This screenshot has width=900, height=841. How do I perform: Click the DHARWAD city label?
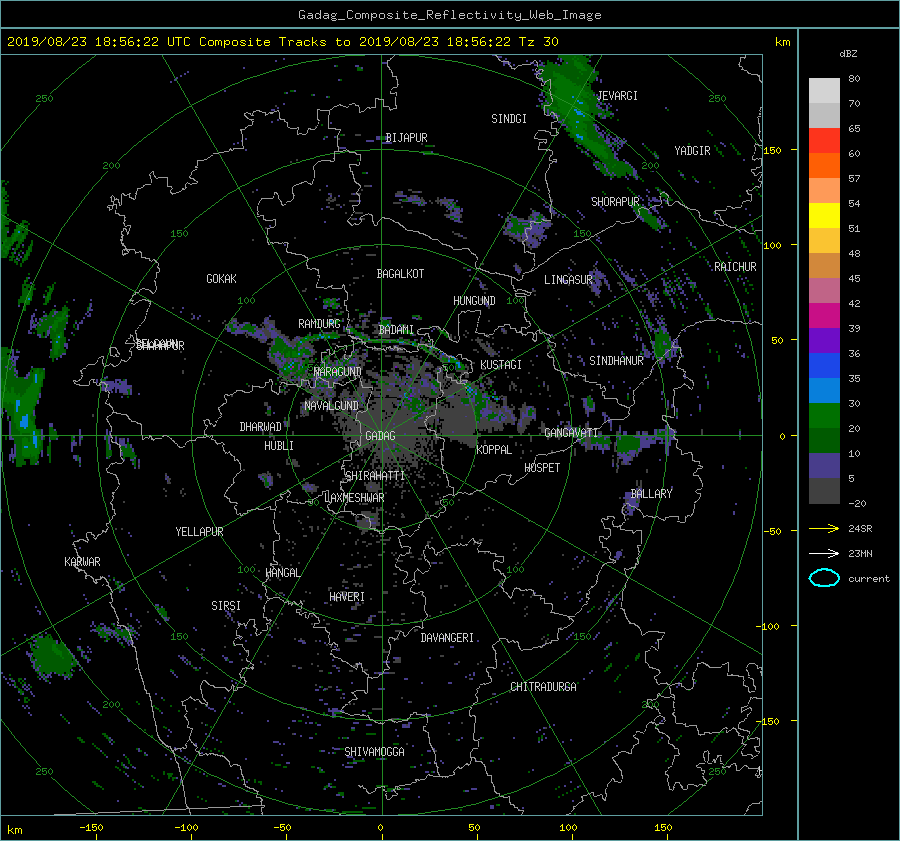click(261, 427)
